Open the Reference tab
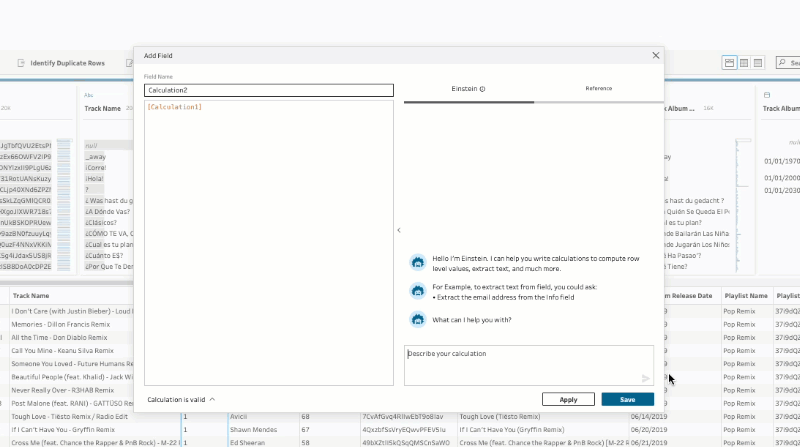Viewport: 800px width, 447px height. tap(598, 89)
